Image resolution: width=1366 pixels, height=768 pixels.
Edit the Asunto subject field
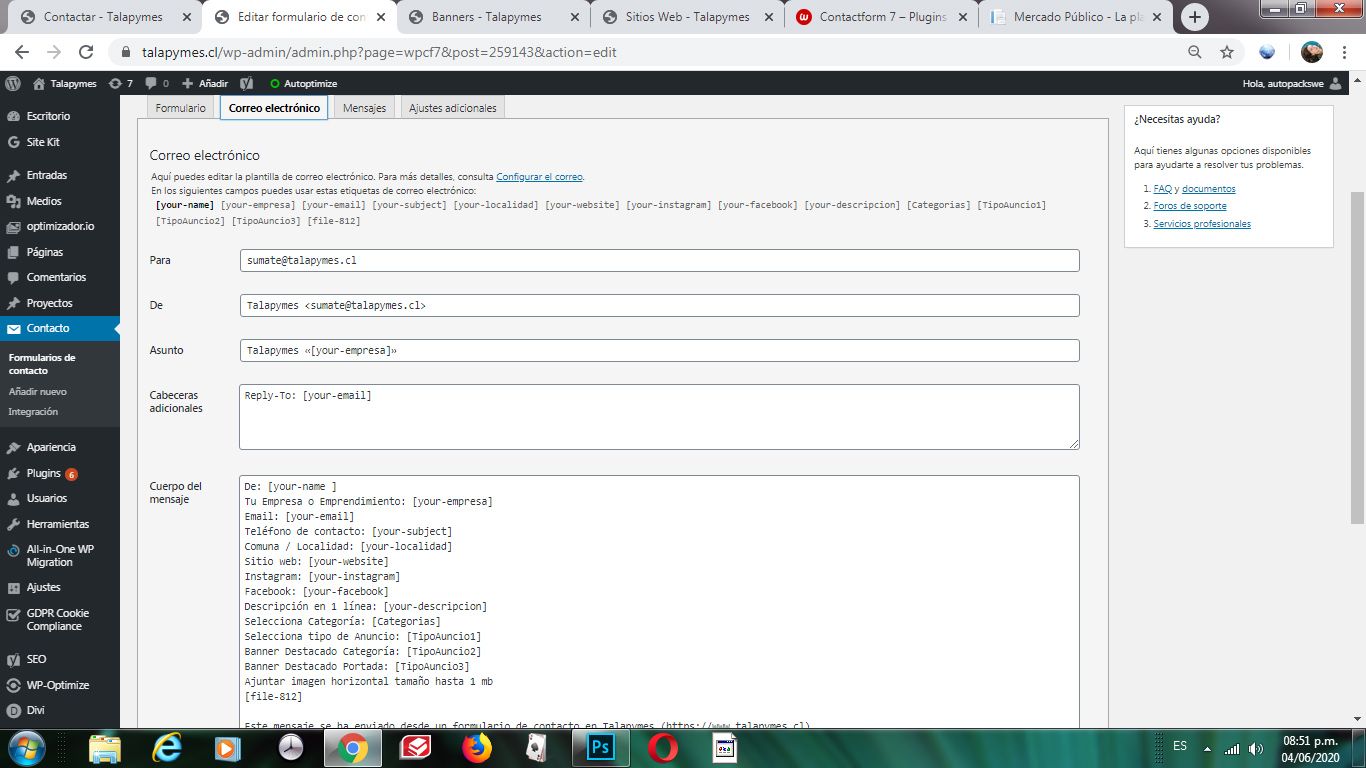click(659, 350)
